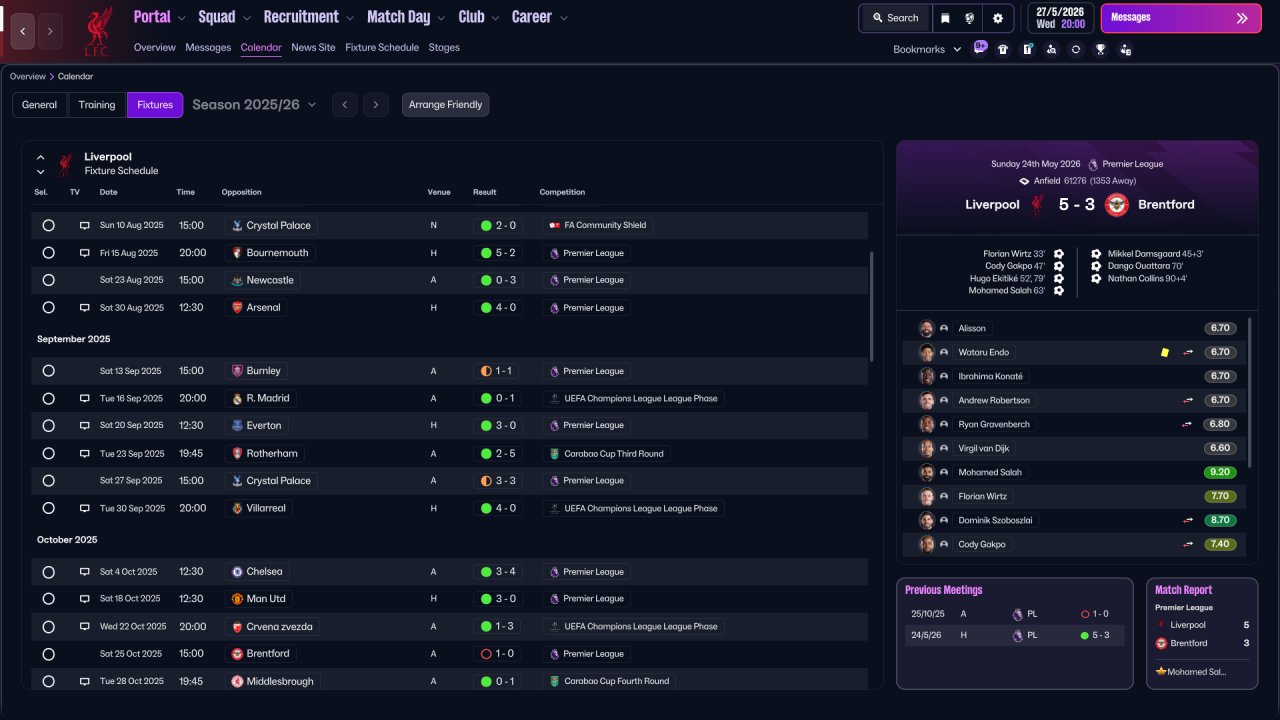Select the radio button for Arsenal fixture
The height and width of the screenshot is (720, 1280).
pyautogui.click(x=48, y=308)
